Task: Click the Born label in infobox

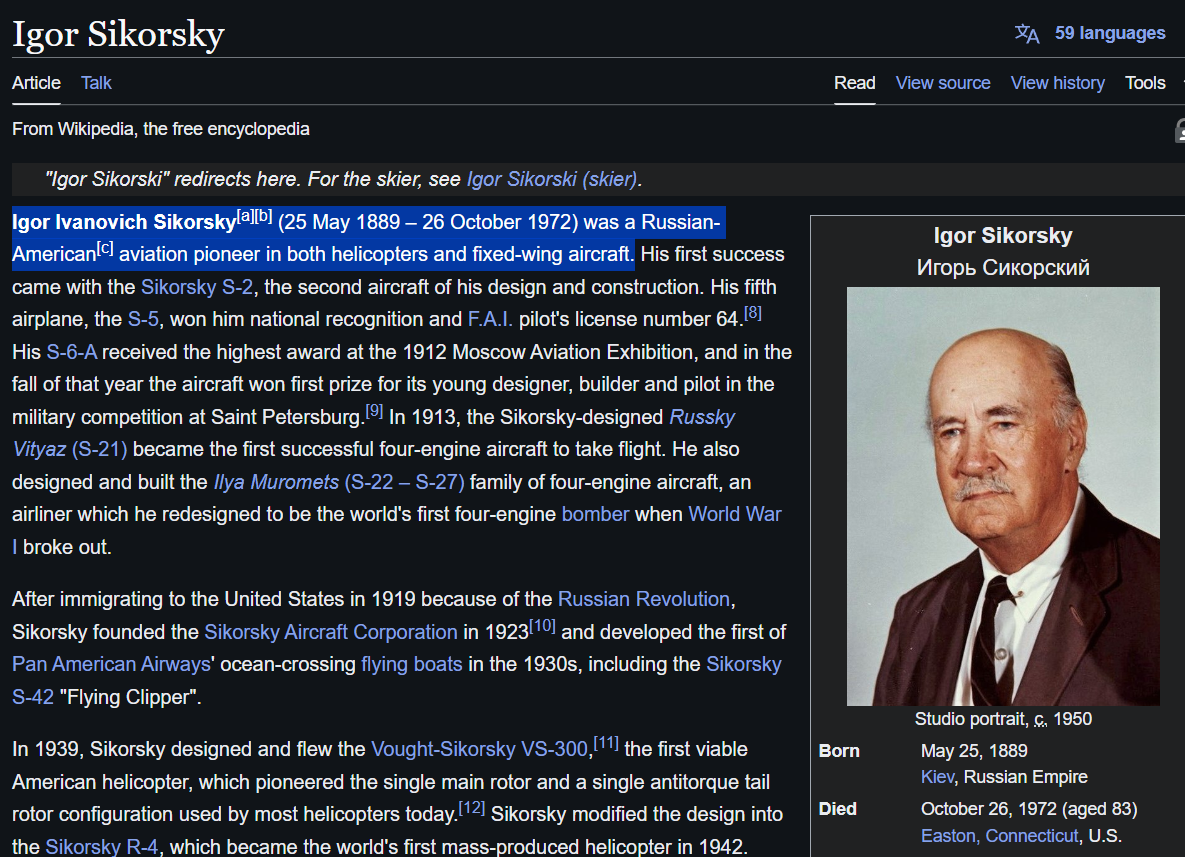Action: 839,751
